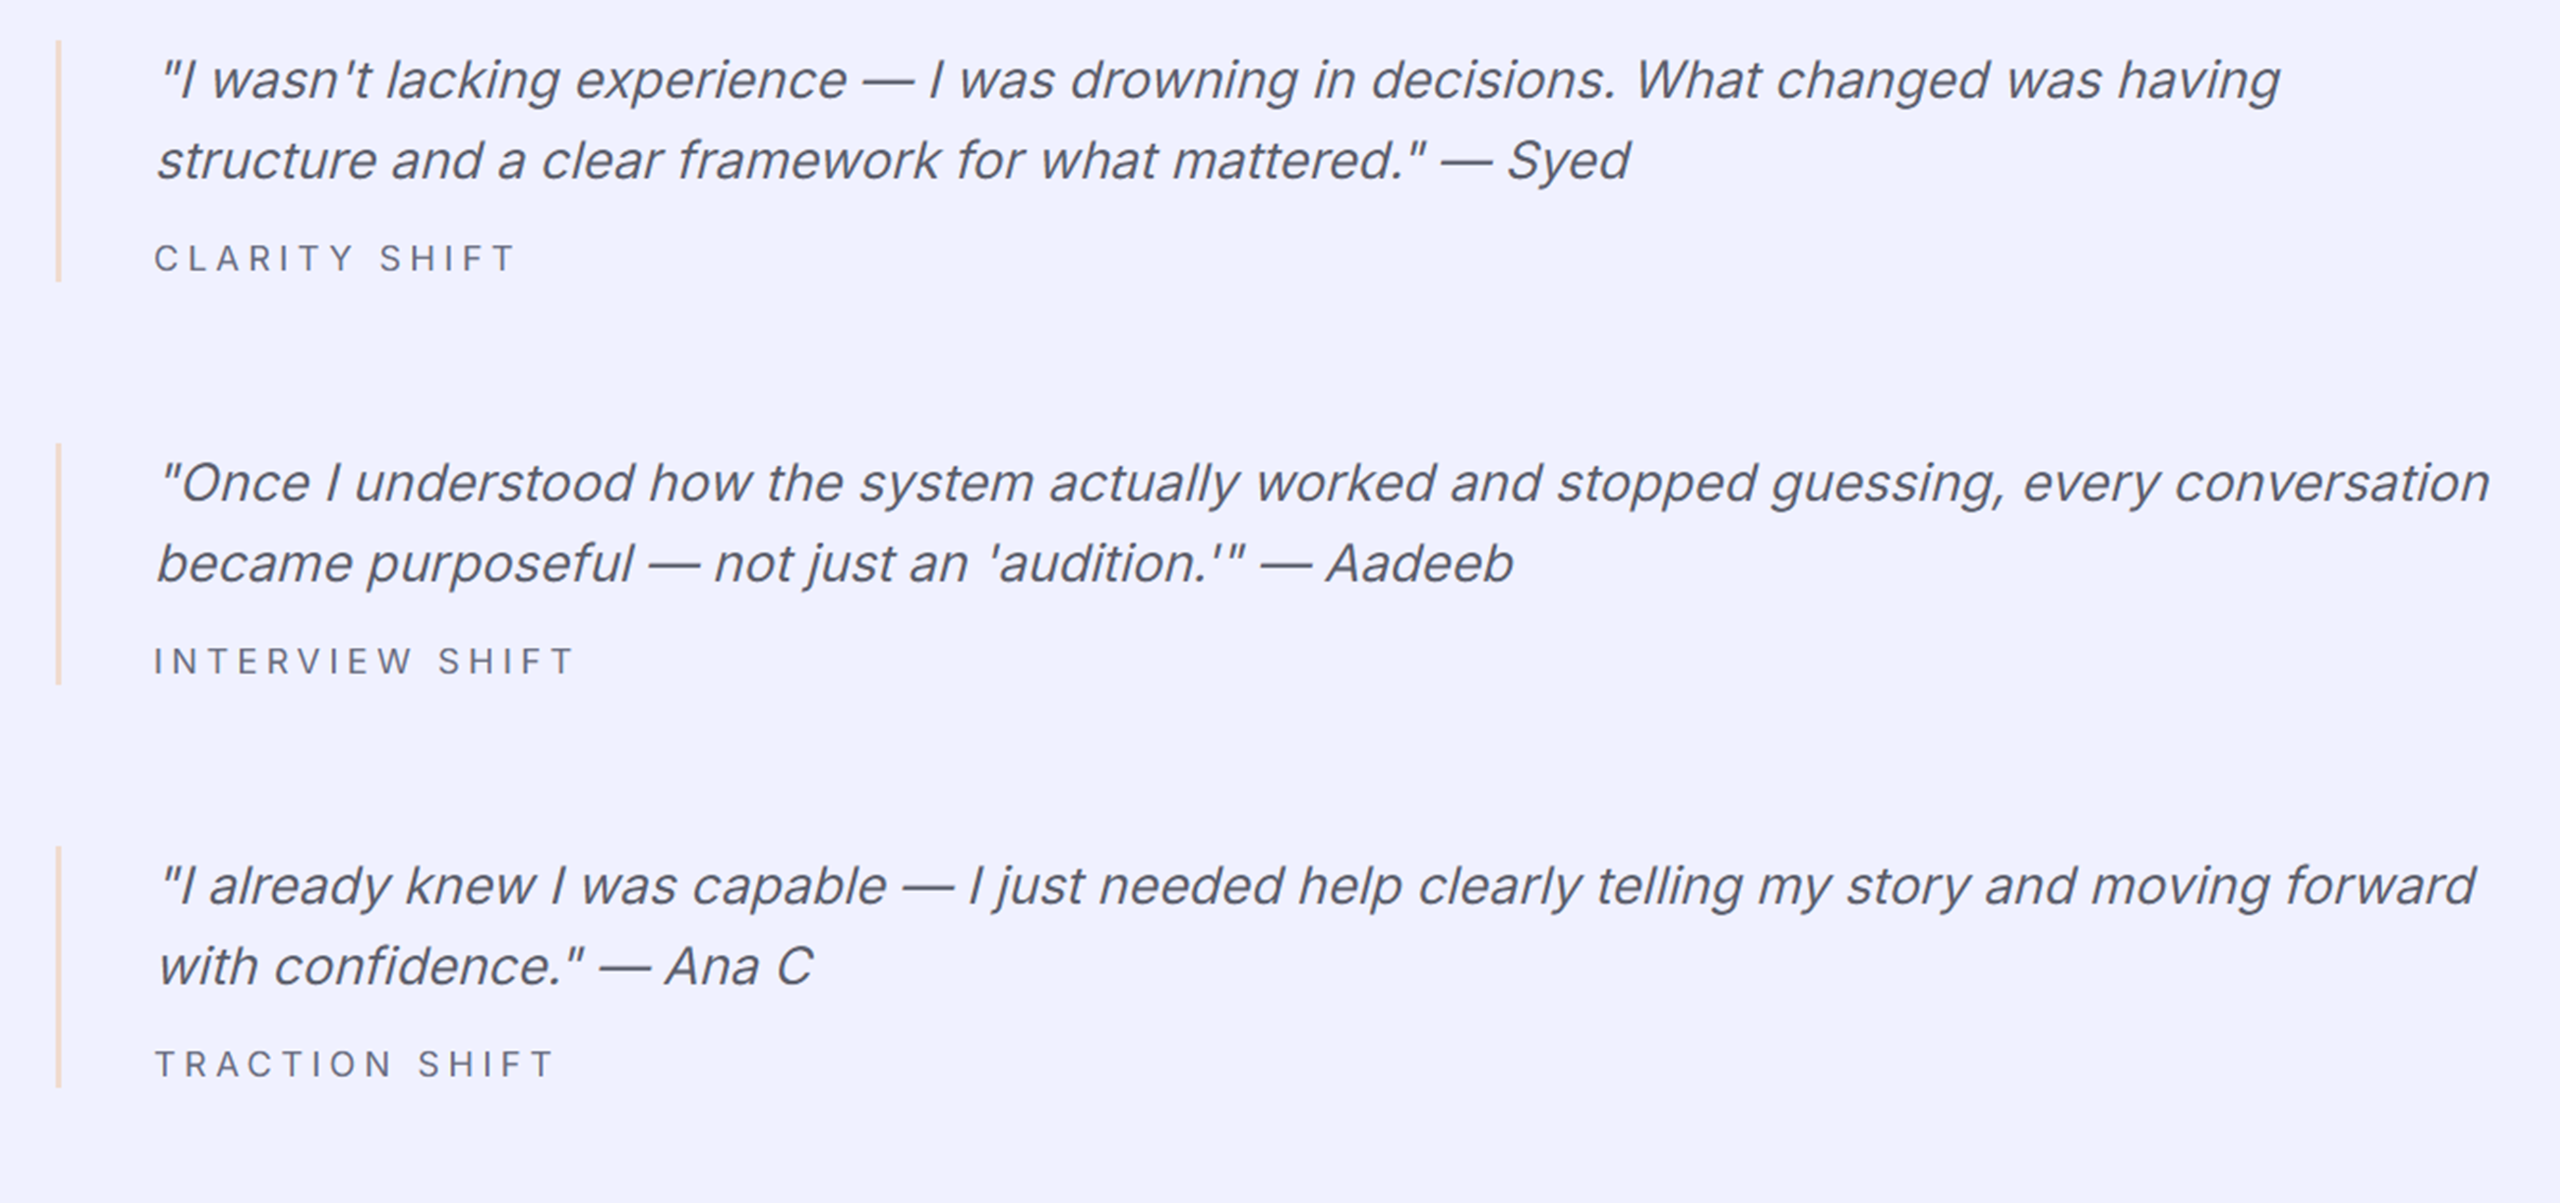Click the orange bar beside Ana C quote

[x=59, y=967]
